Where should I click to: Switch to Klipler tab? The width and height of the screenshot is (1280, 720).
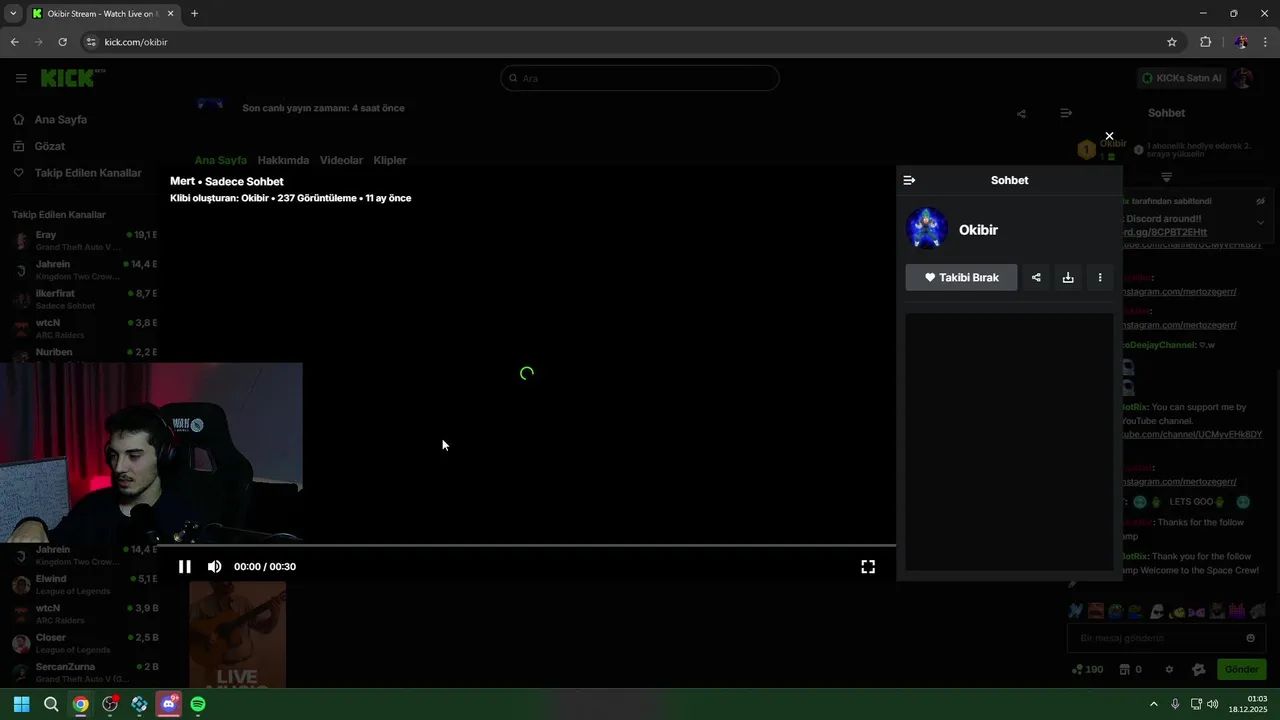click(390, 160)
